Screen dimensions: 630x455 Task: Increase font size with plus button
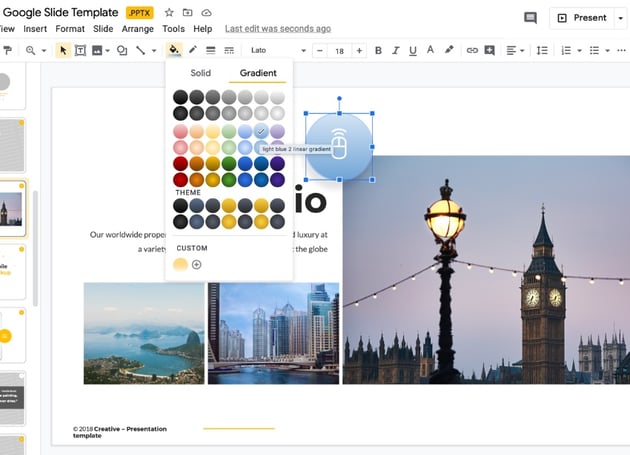[360, 50]
